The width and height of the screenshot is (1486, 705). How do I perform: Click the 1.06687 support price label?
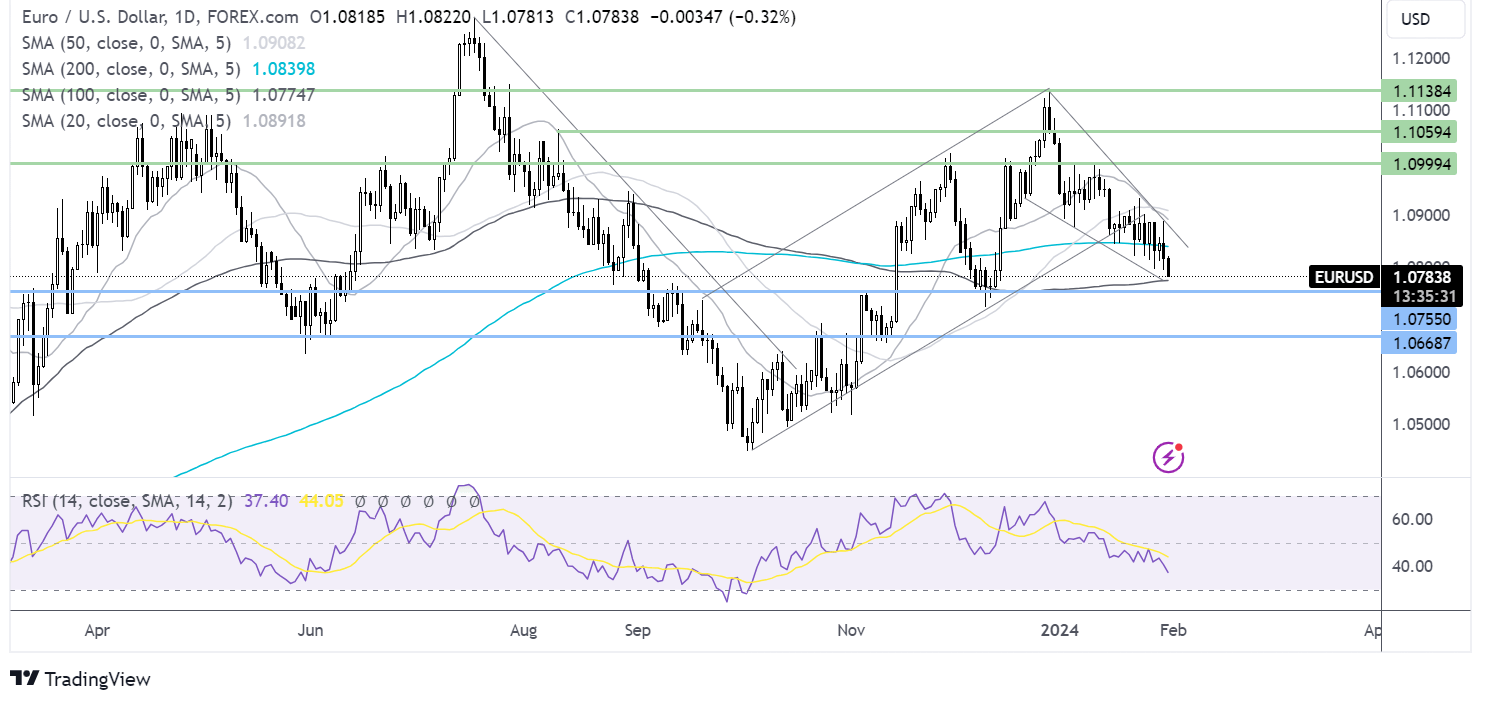1419,343
